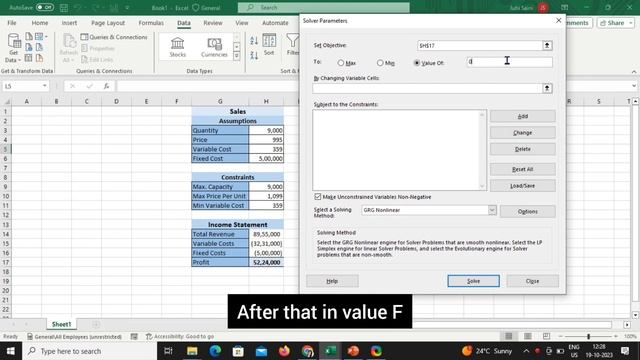
Task: Switch to Page Break Preview view icon
Action: tap(547, 336)
